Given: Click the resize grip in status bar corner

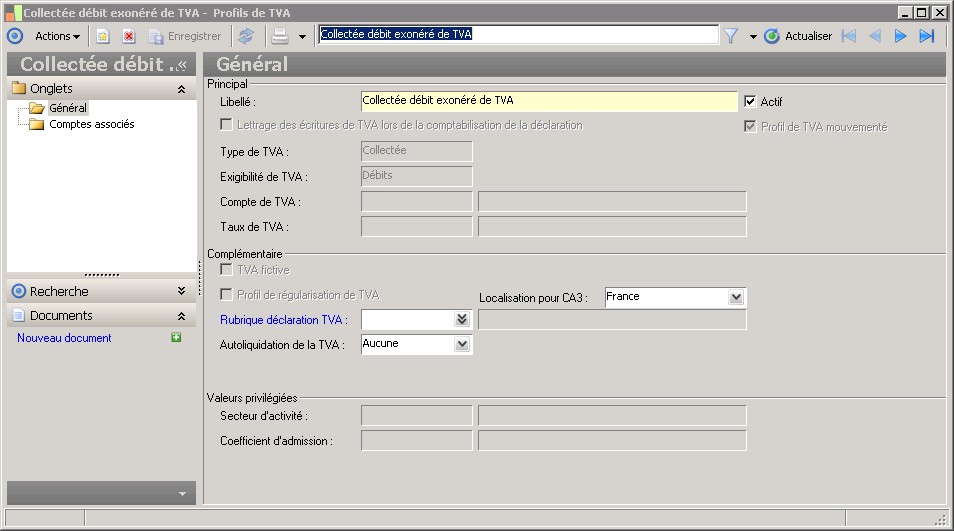Looking at the screenshot, I should [x=941, y=519].
